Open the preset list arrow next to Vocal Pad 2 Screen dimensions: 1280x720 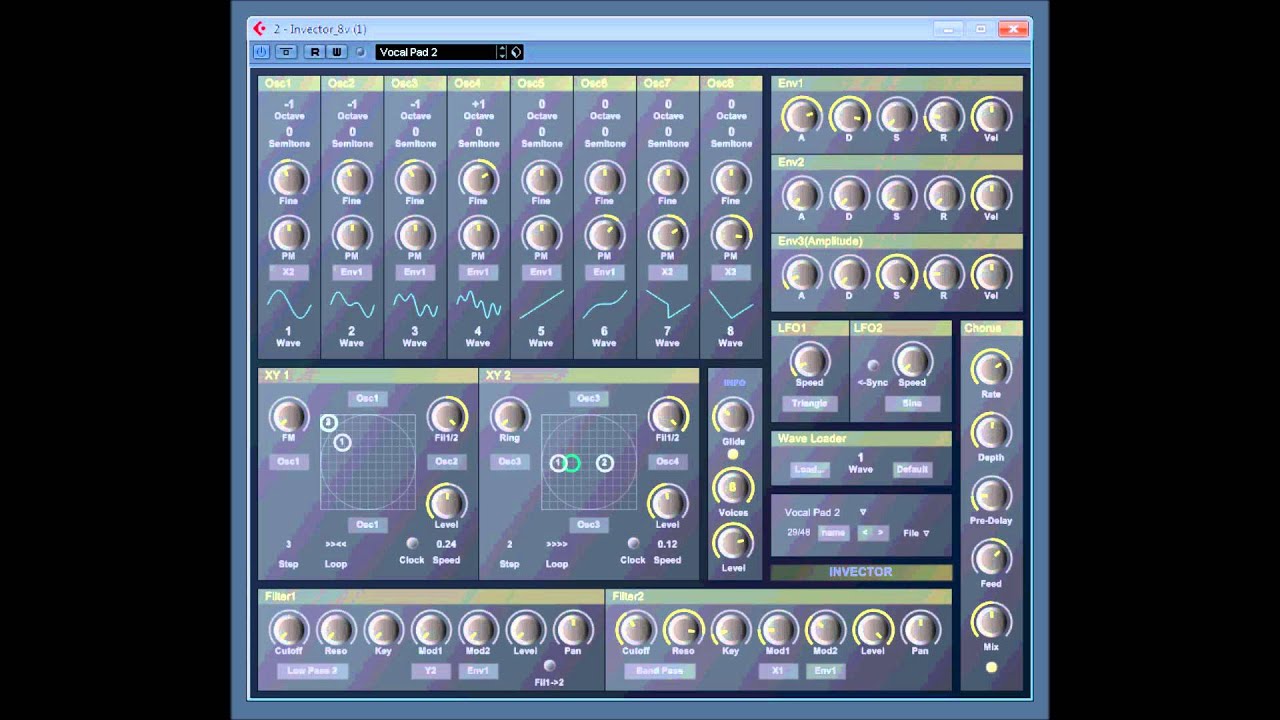863,512
